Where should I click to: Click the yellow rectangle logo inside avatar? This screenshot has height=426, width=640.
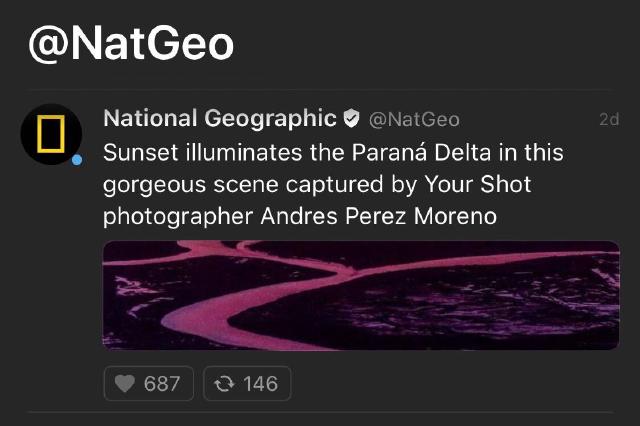[51, 134]
